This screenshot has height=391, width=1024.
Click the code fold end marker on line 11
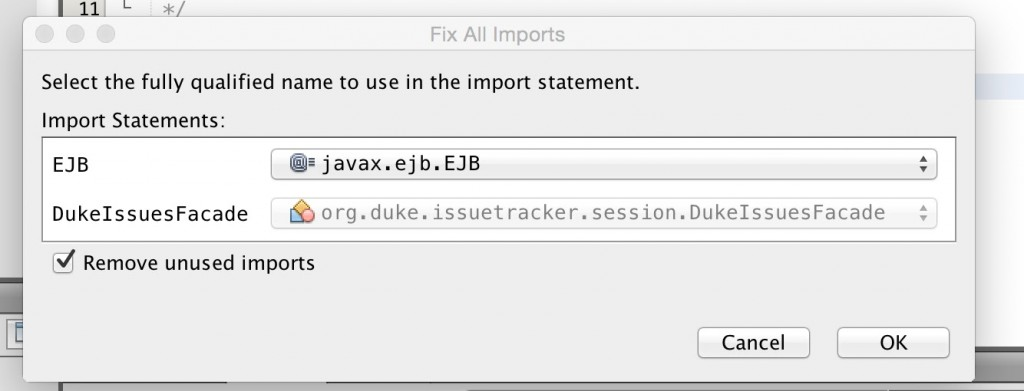coord(127,5)
